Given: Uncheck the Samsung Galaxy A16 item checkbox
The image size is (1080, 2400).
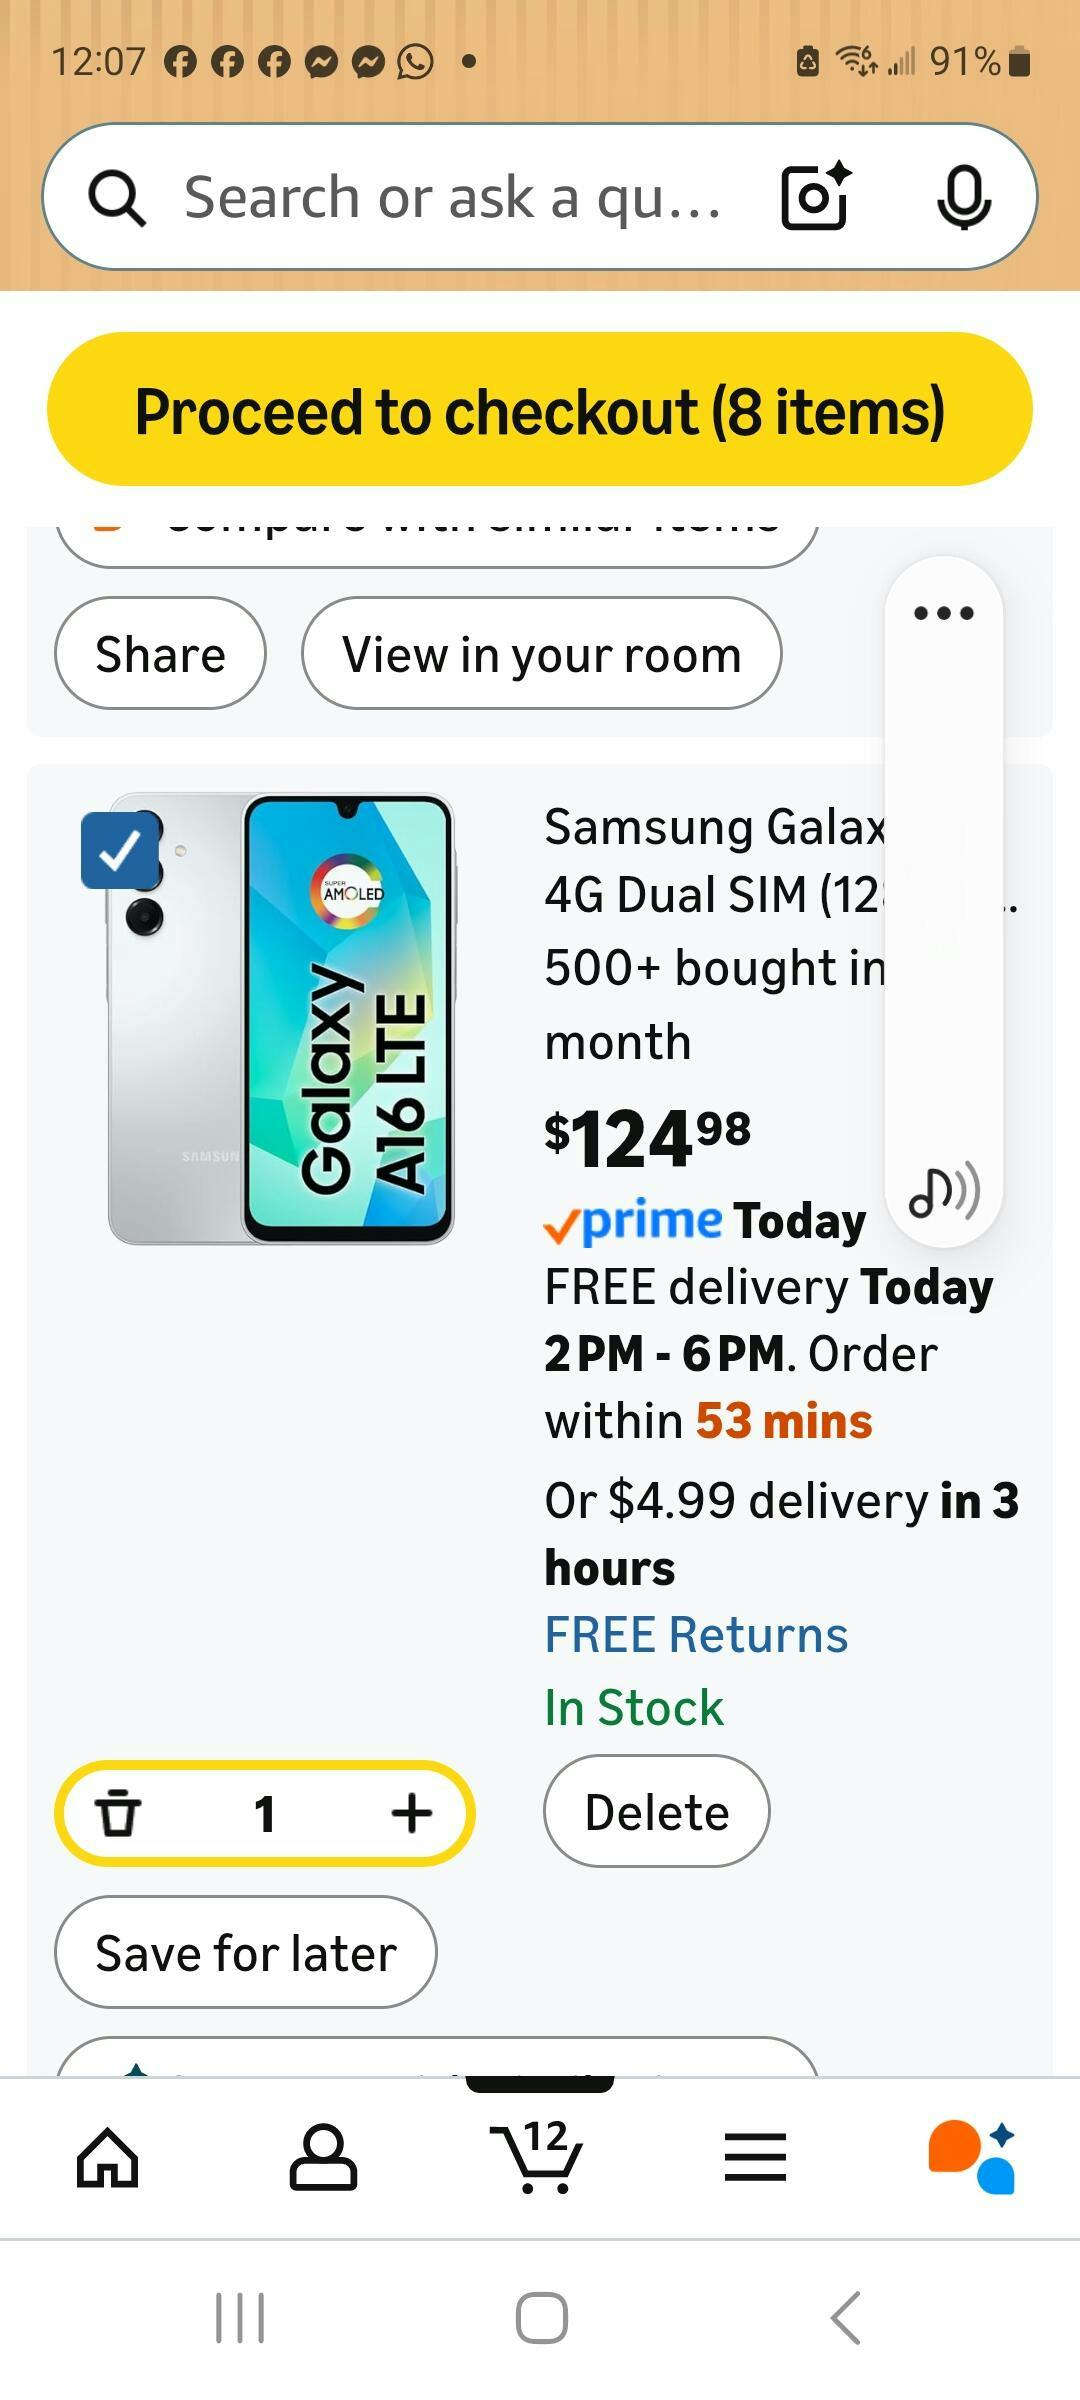Looking at the screenshot, I should coord(120,851).
